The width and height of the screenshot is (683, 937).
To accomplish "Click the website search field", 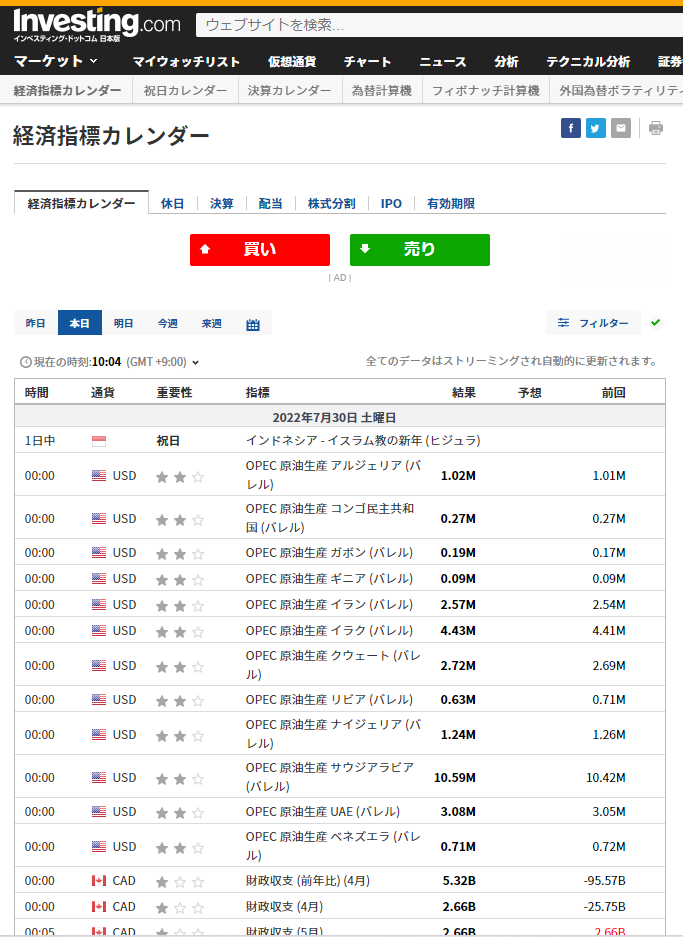I will 439,25.
